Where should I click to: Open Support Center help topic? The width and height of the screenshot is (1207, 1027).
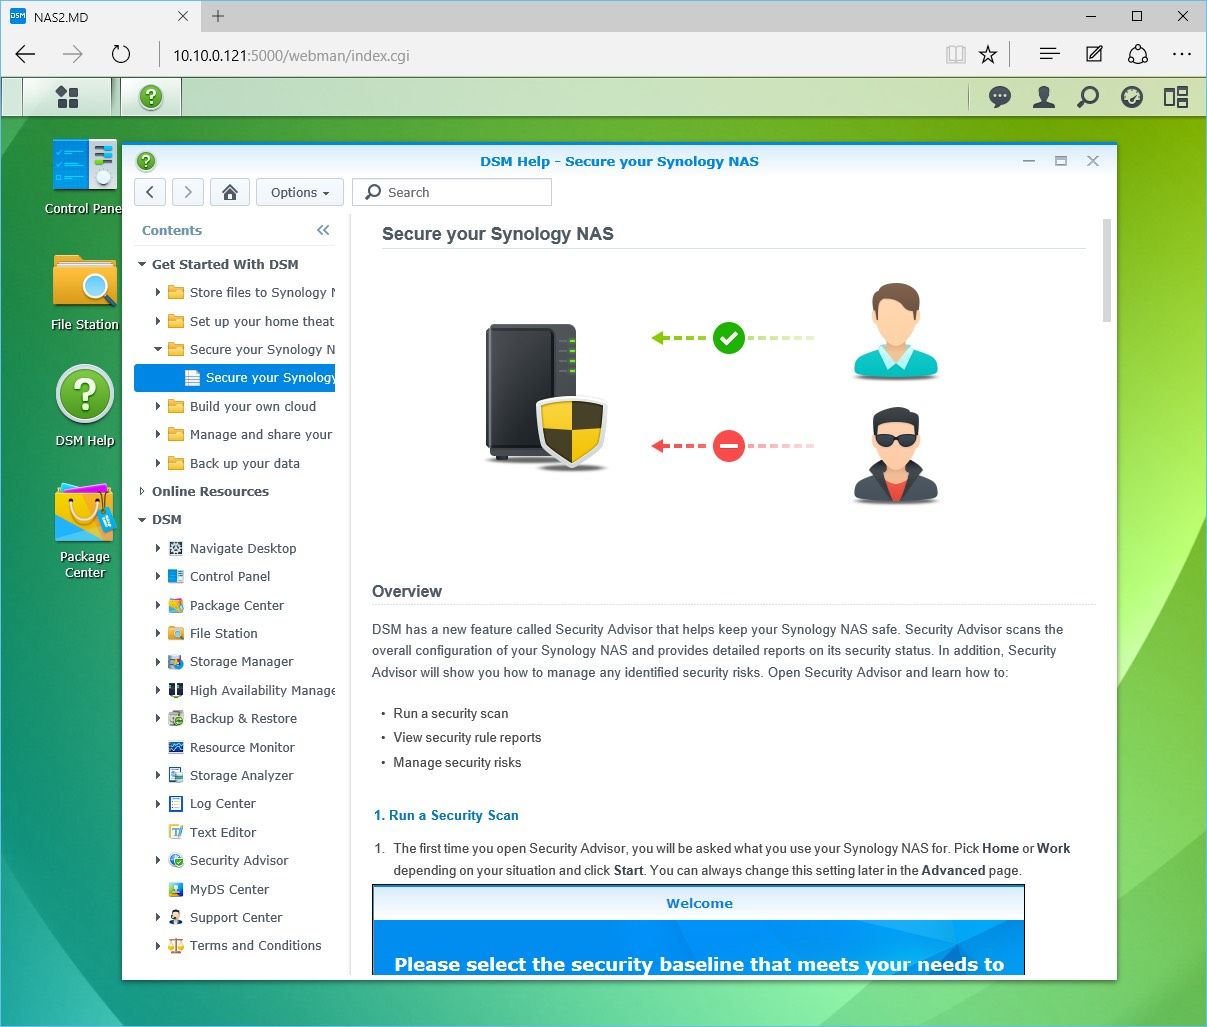(x=236, y=917)
